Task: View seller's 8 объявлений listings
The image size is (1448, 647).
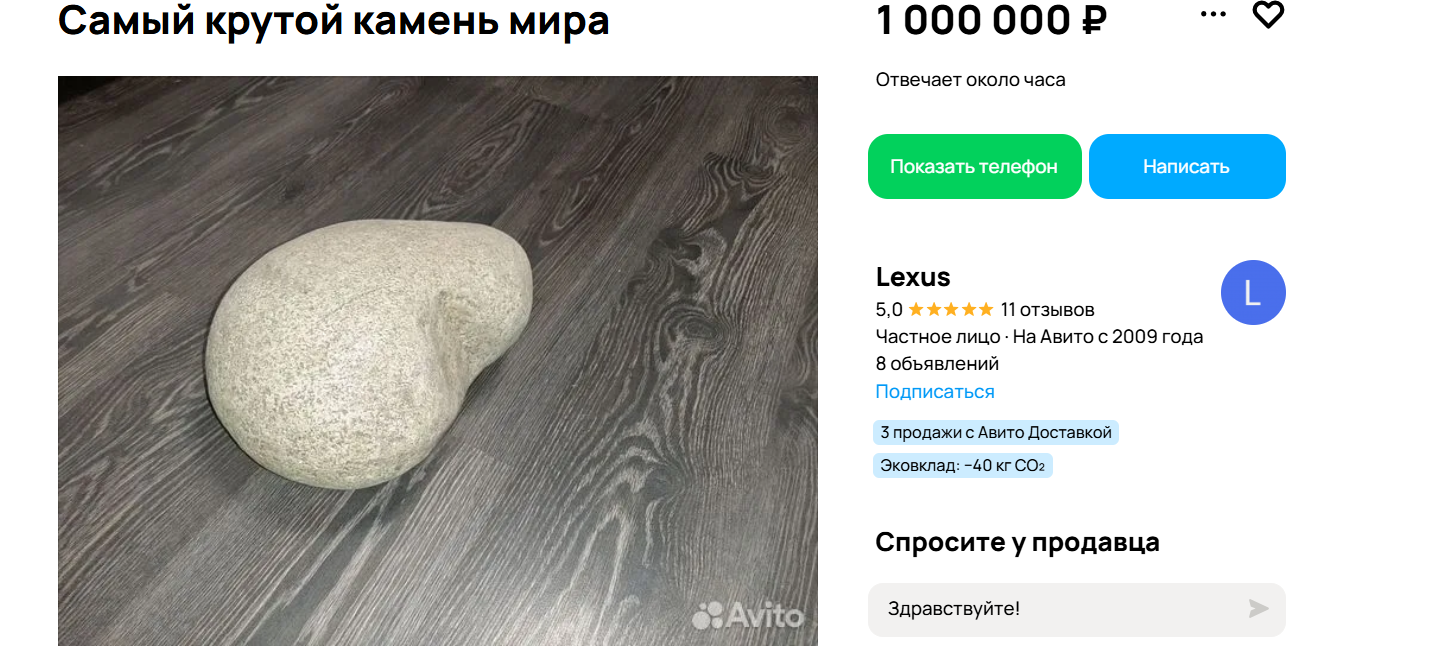Action: coord(937,364)
